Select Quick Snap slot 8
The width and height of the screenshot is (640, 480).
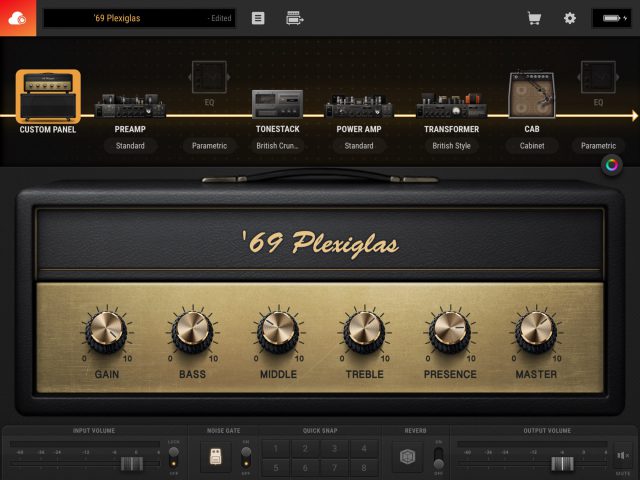coord(364,467)
